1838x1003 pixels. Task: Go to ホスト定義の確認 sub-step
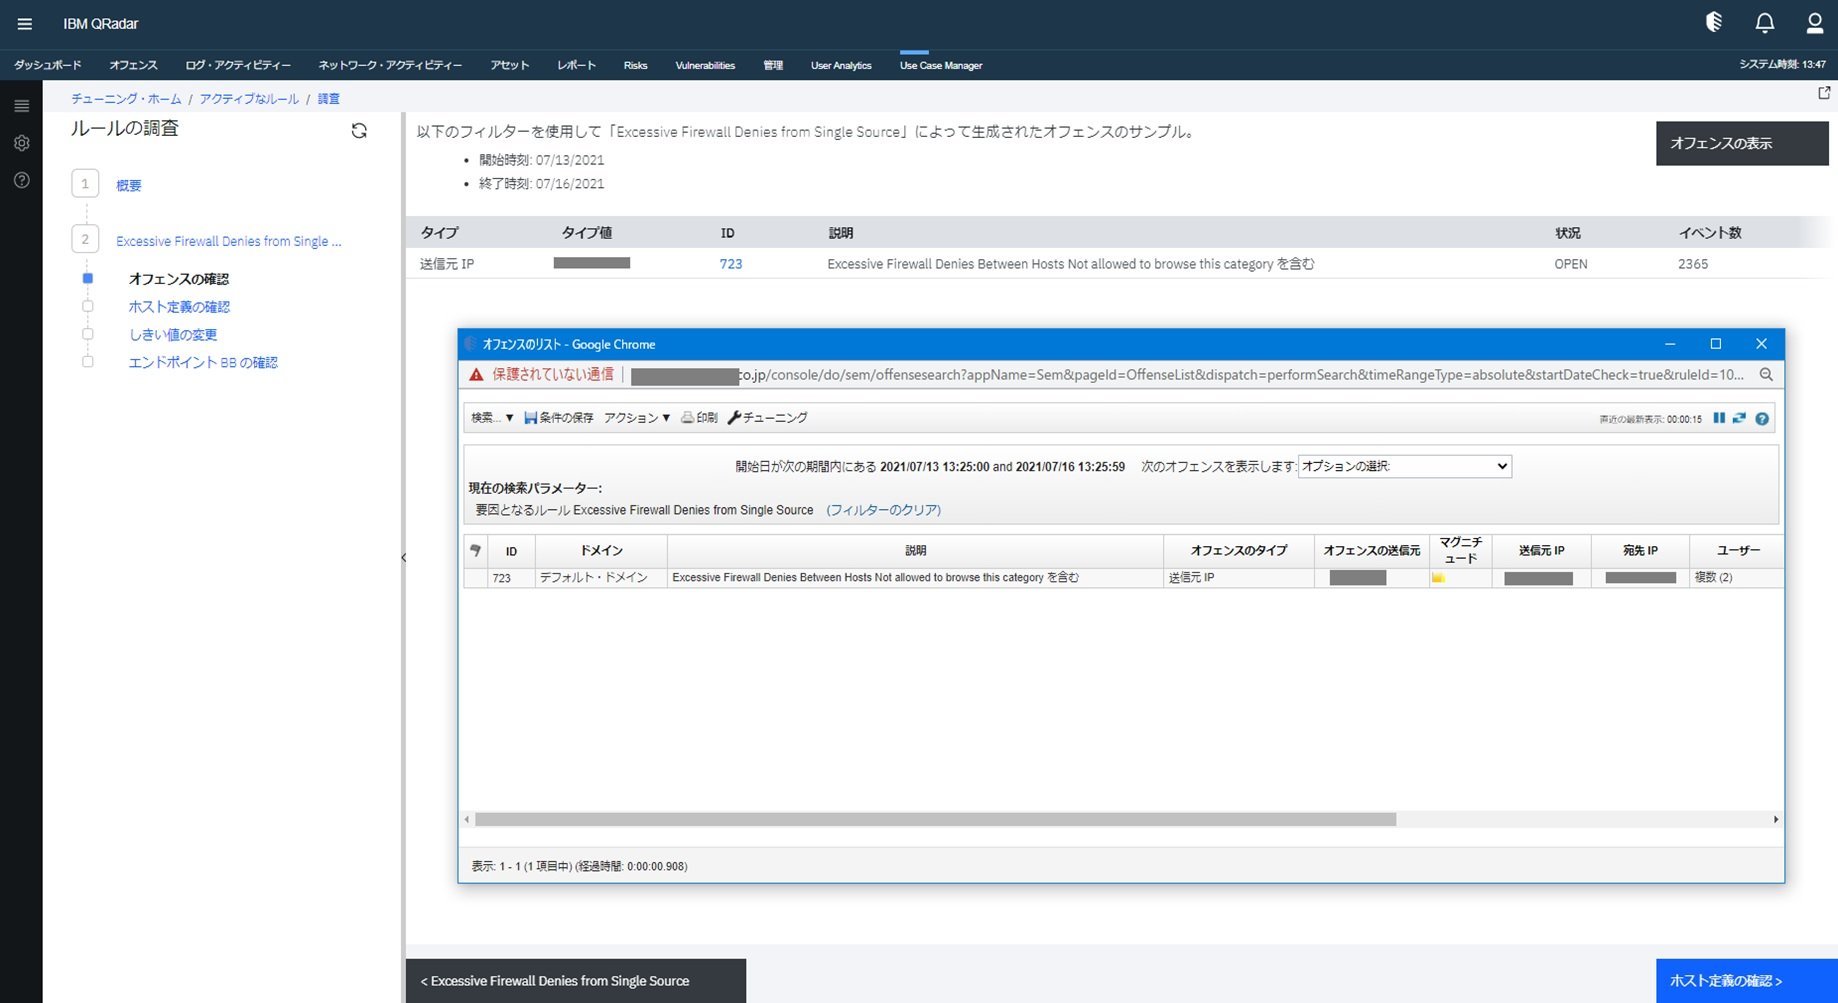tap(179, 307)
